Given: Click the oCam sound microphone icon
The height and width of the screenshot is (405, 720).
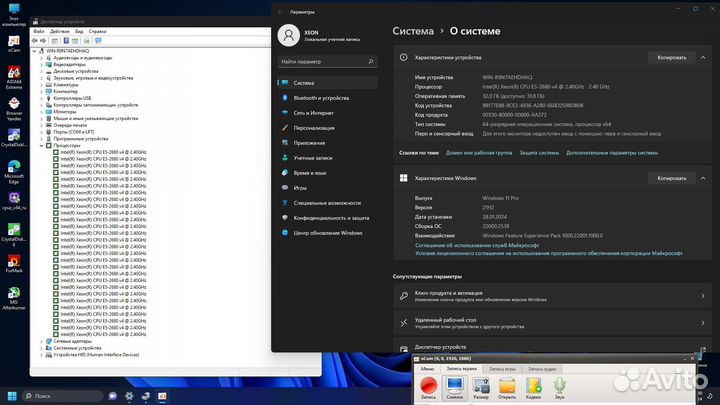Looking at the screenshot, I should pos(560,385).
